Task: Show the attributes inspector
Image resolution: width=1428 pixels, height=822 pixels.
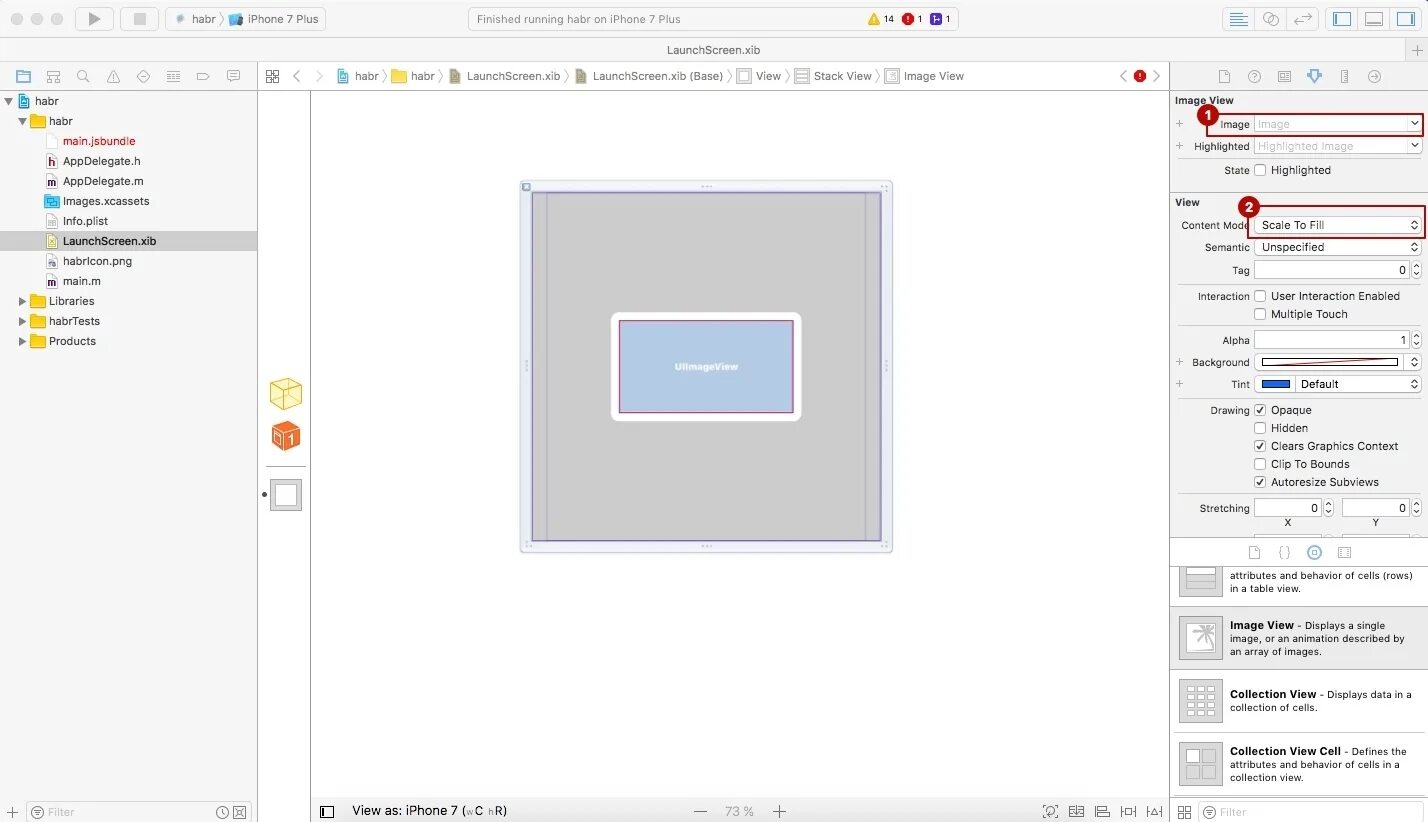Action: pyautogui.click(x=1314, y=76)
